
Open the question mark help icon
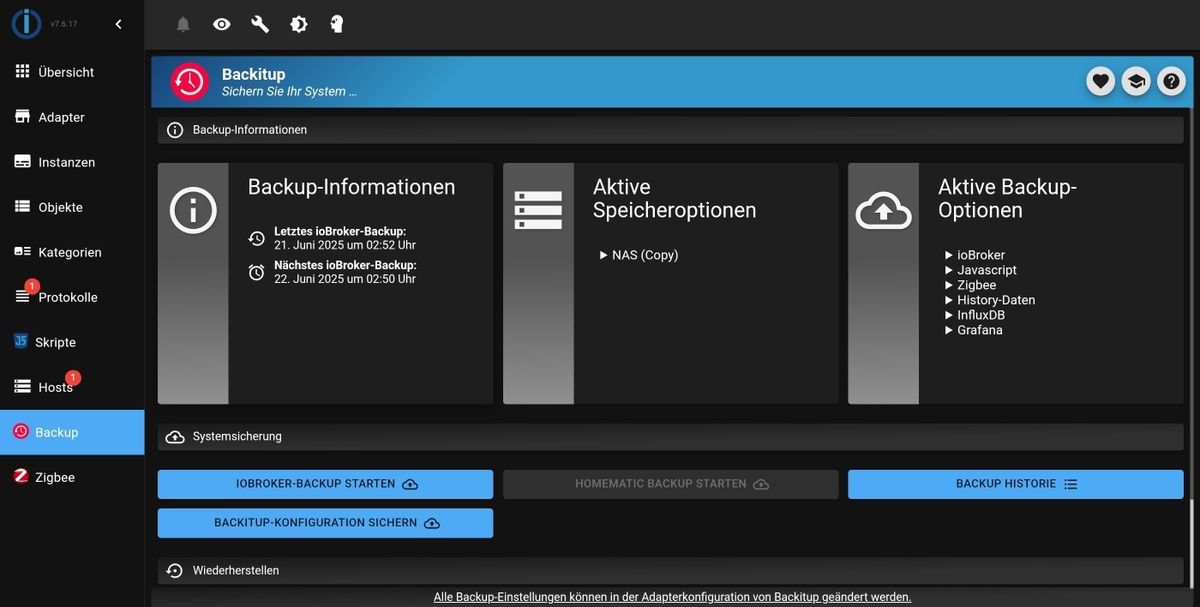1171,82
